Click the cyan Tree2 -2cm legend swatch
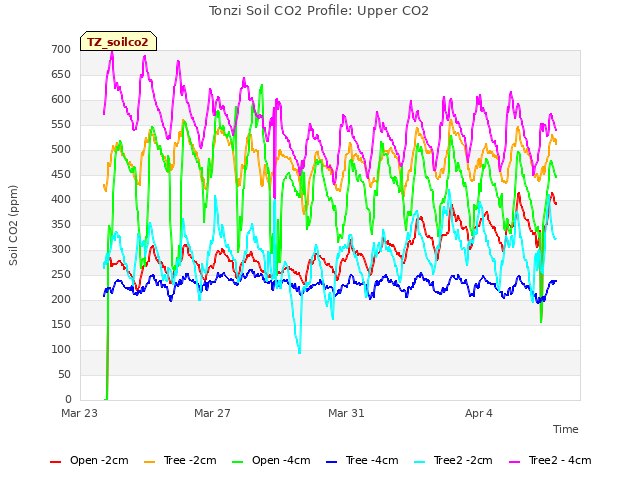 pos(419,462)
